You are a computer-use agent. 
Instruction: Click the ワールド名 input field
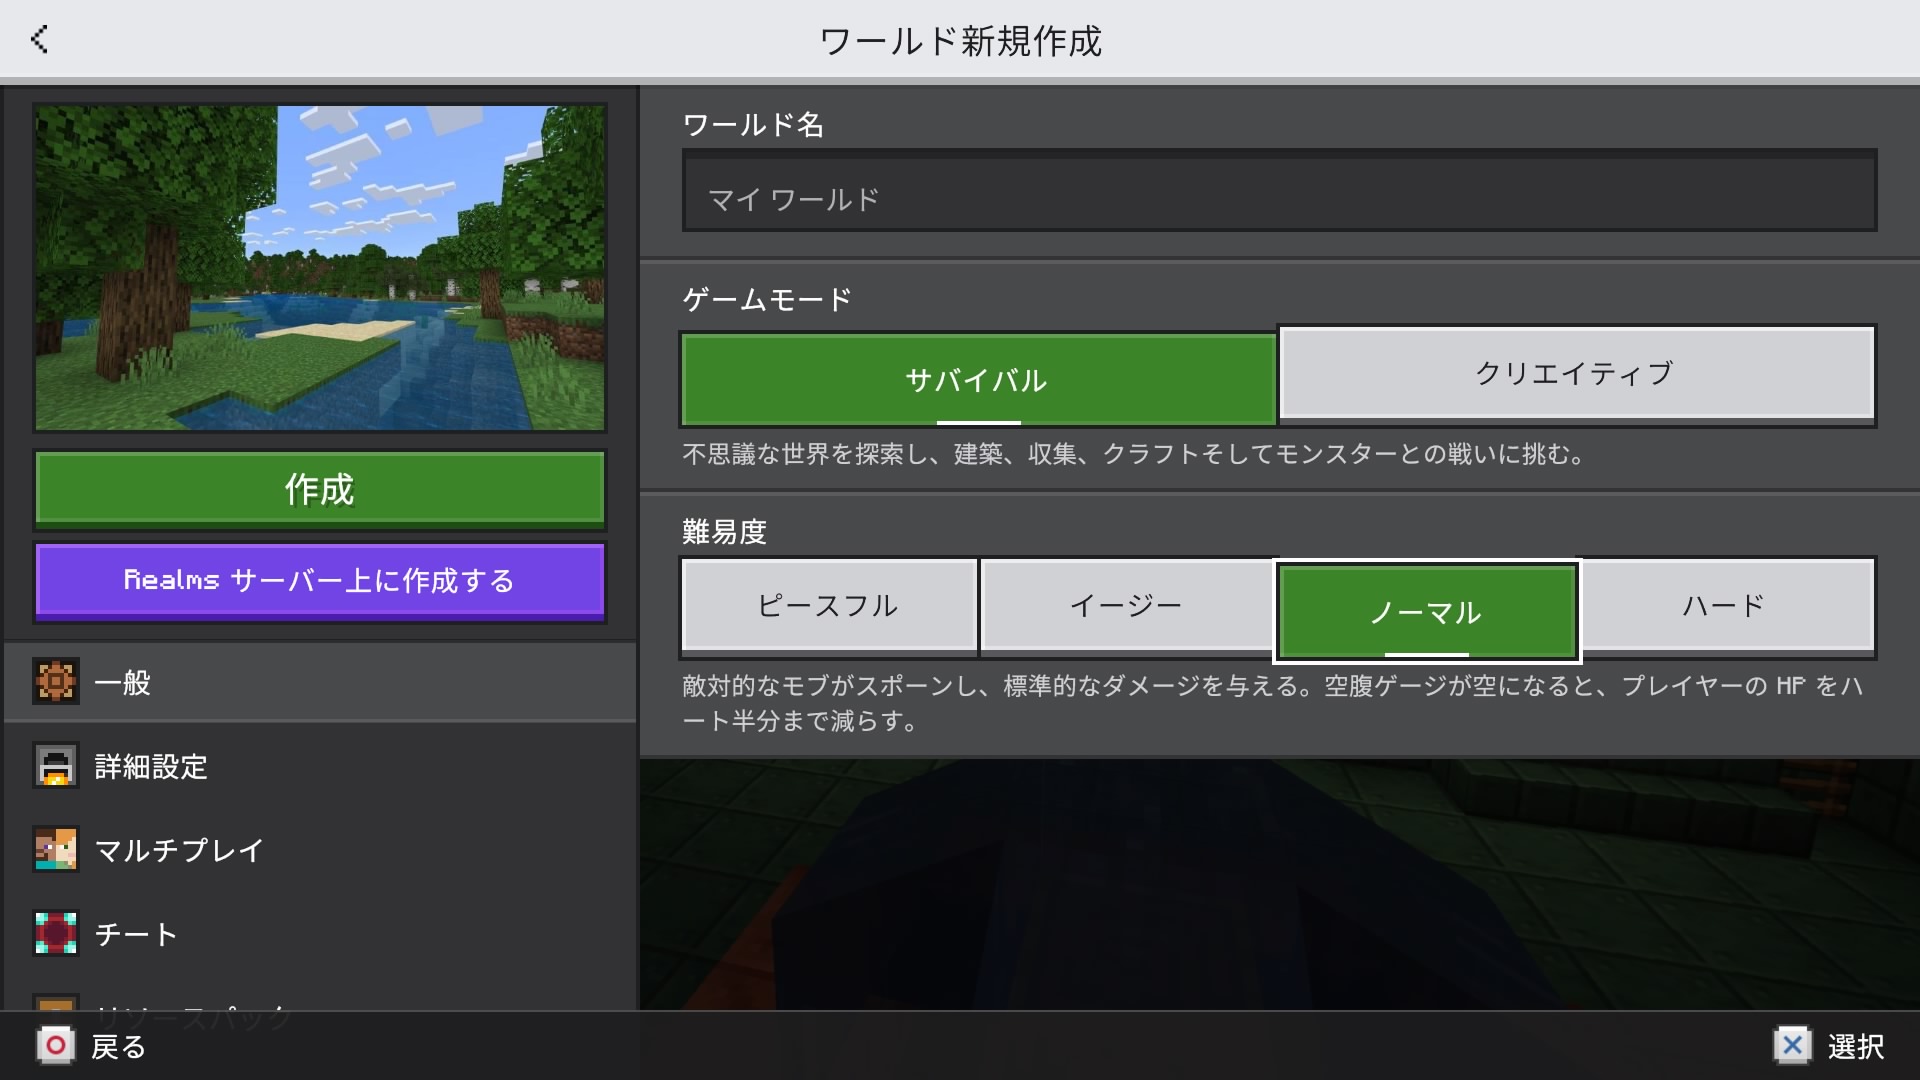[1279, 191]
